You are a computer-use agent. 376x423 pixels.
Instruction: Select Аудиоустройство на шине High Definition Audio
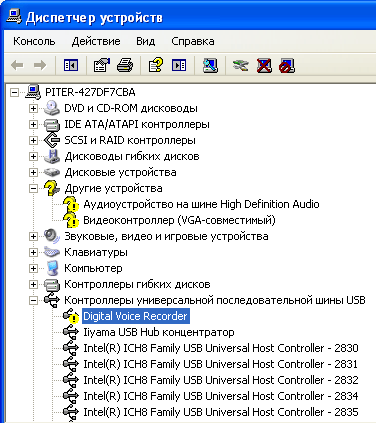click(x=201, y=204)
